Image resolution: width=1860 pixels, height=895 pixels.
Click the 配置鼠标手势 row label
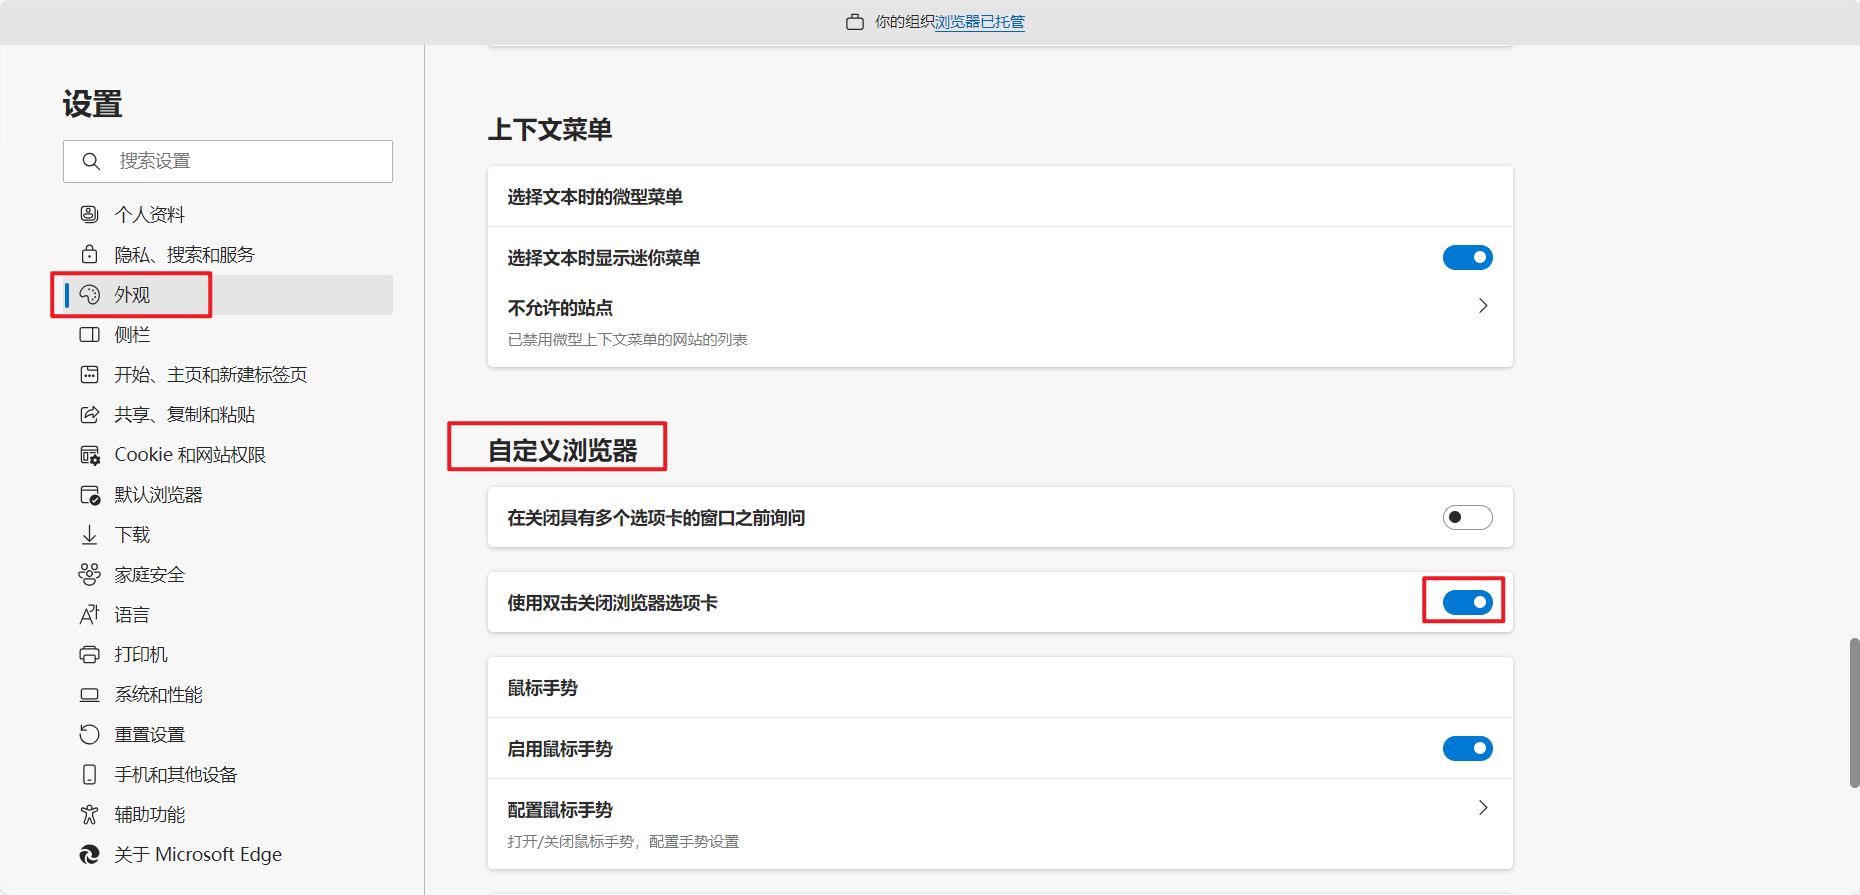pyautogui.click(x=560, y=810)
